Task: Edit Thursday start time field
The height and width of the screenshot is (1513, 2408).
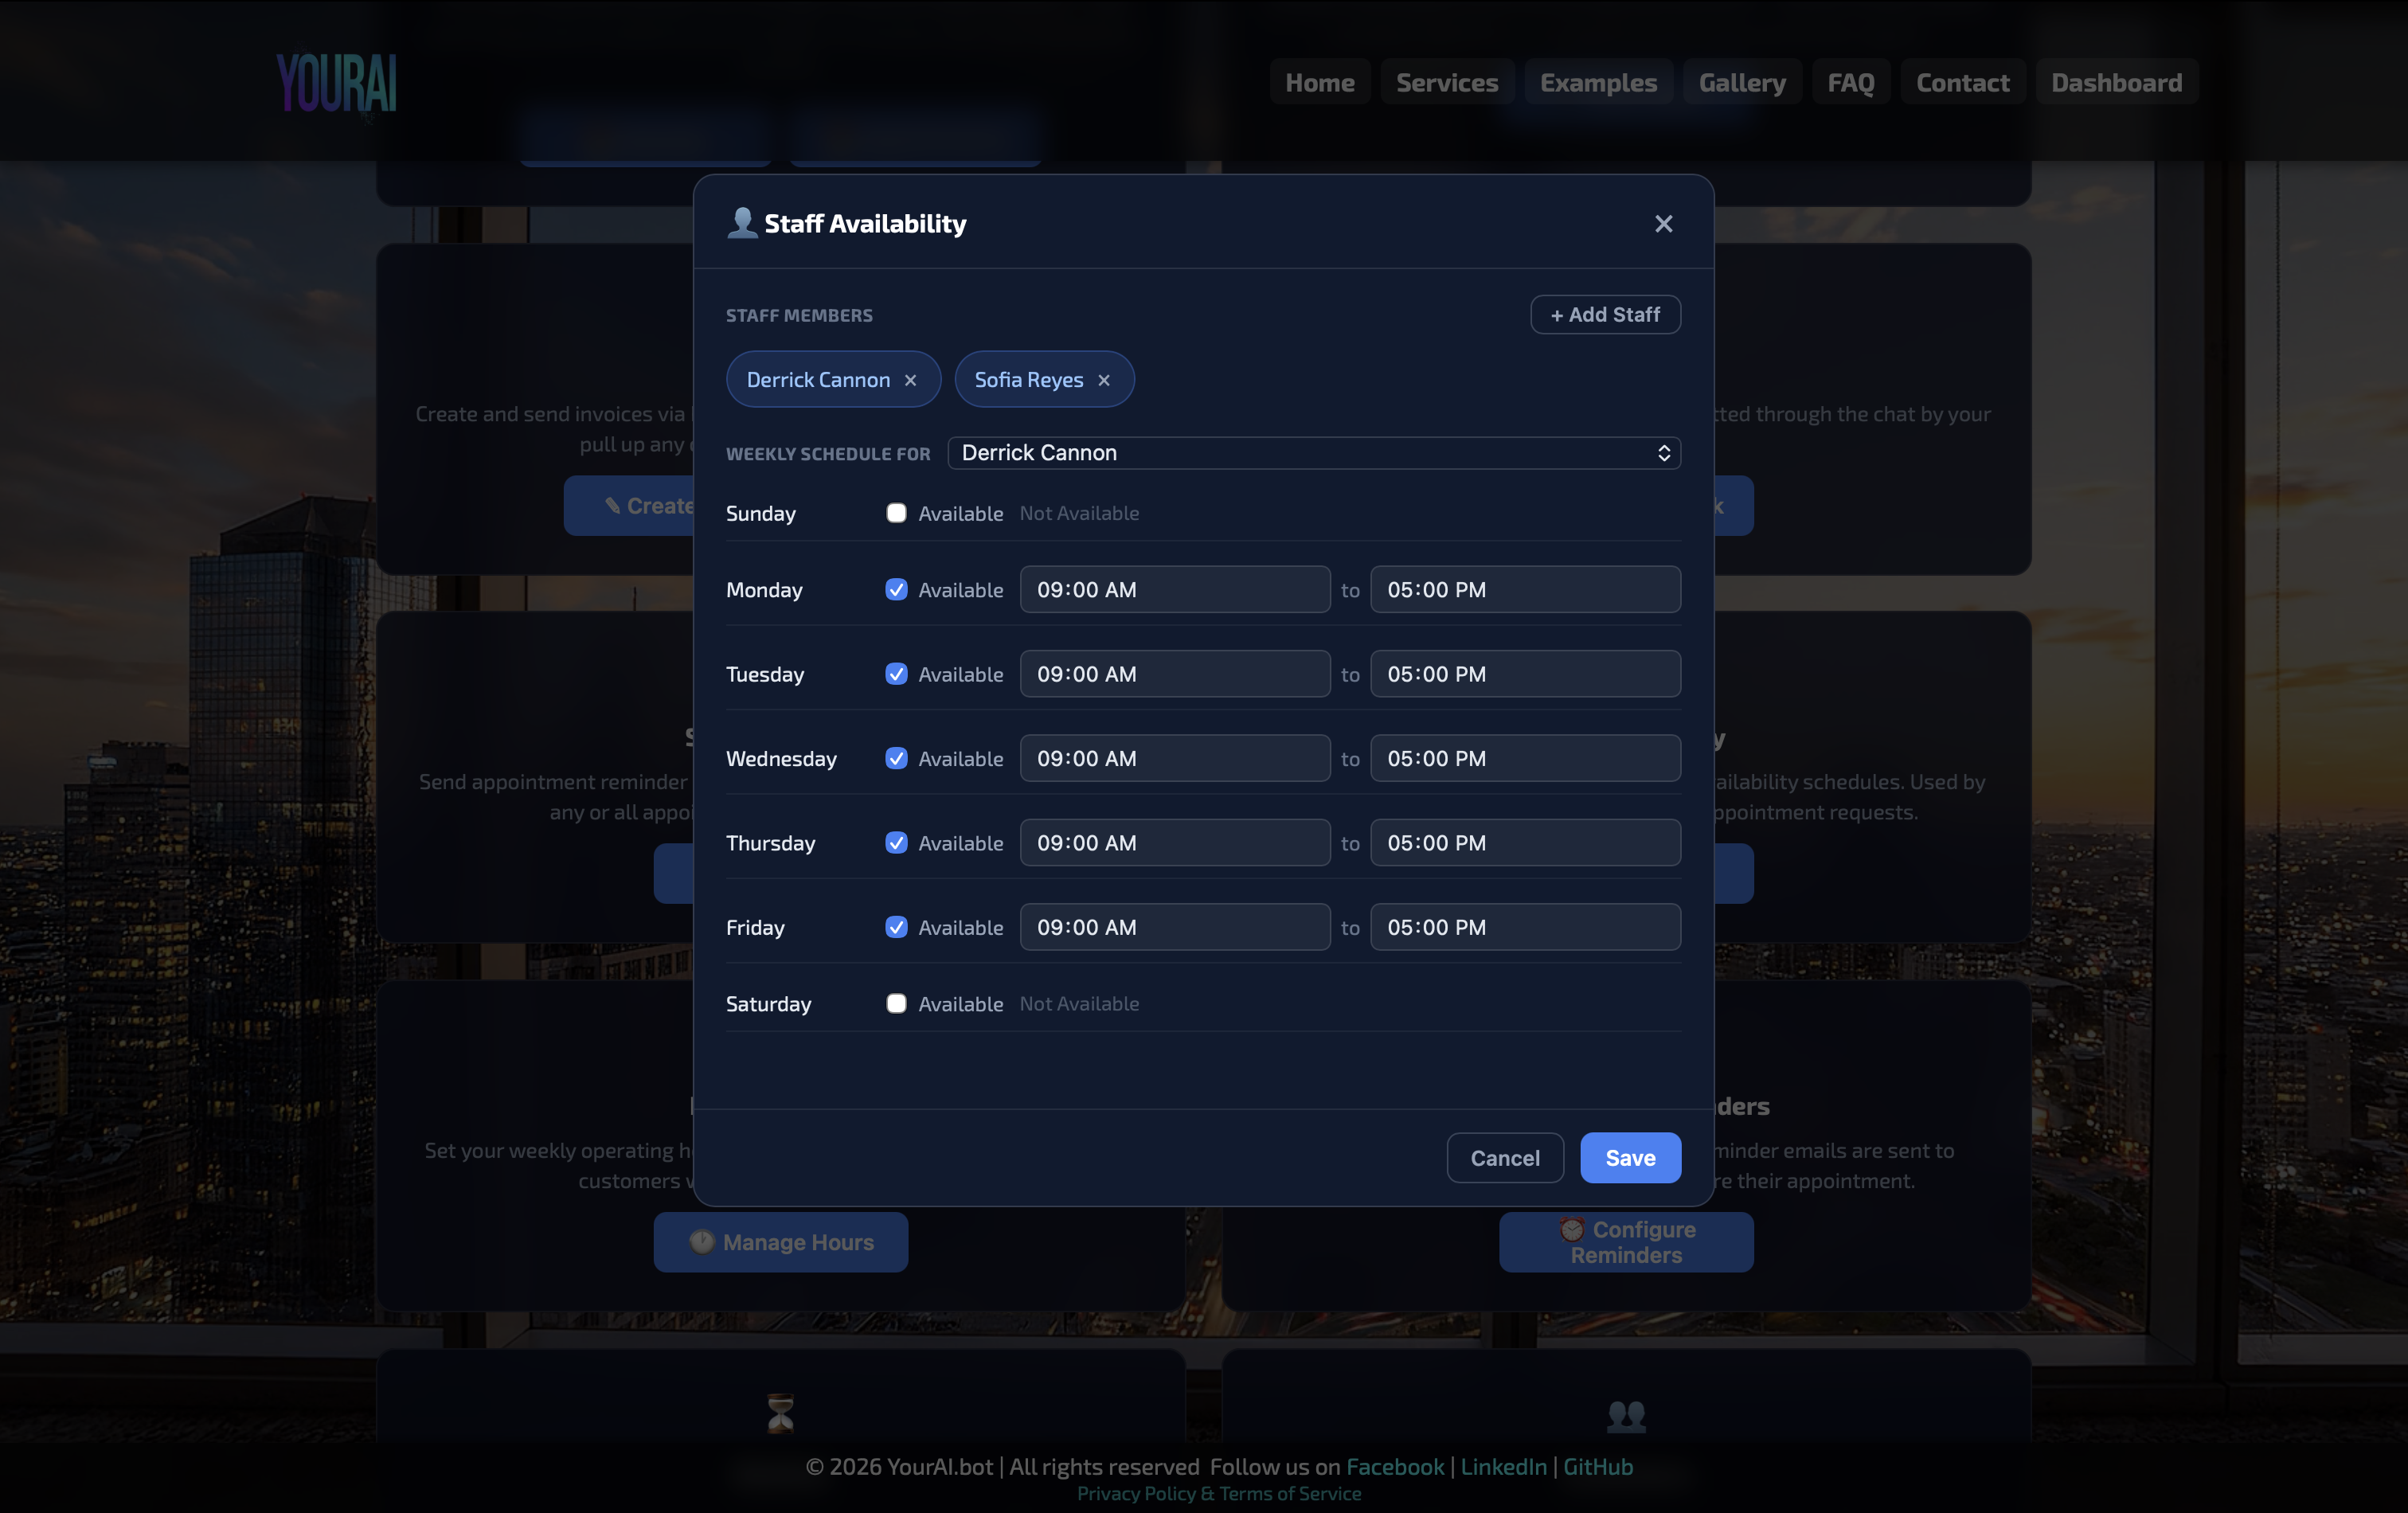Action: pyautogui.click(x=1175, y=843)
